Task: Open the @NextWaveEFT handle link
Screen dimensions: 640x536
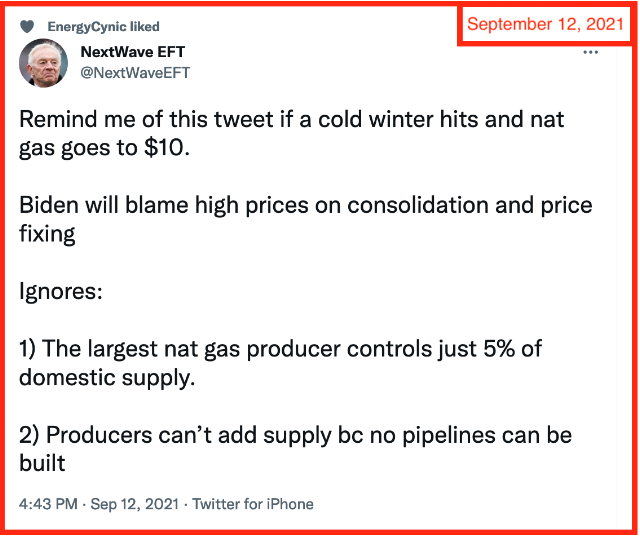Action: coord(135,73)
